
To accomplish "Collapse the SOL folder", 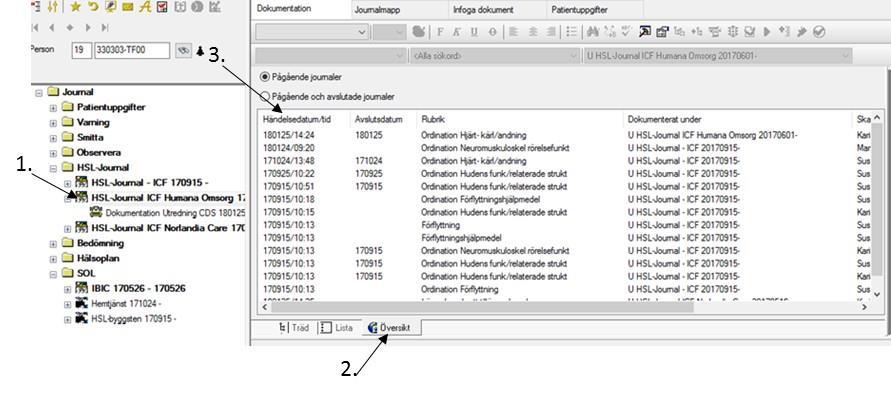I will click(x=53, y=273).
